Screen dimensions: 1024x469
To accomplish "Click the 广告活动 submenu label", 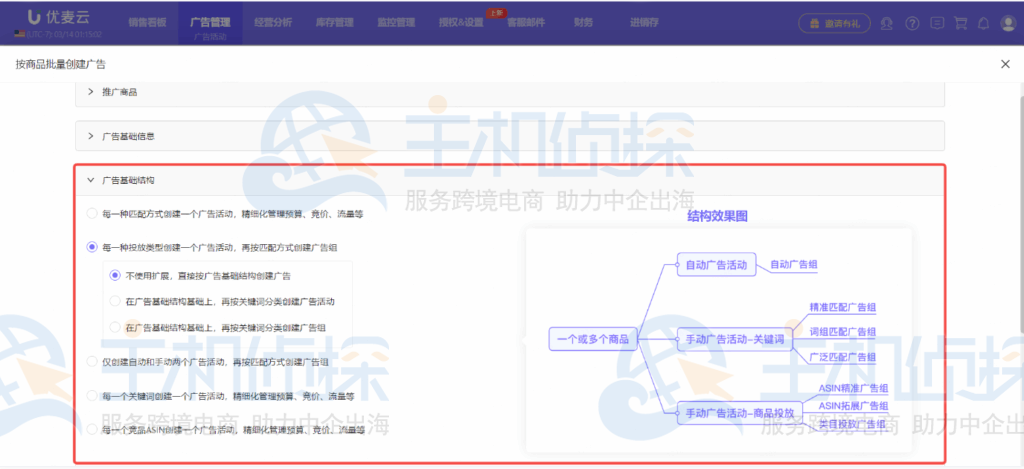I will coord(210,37).
